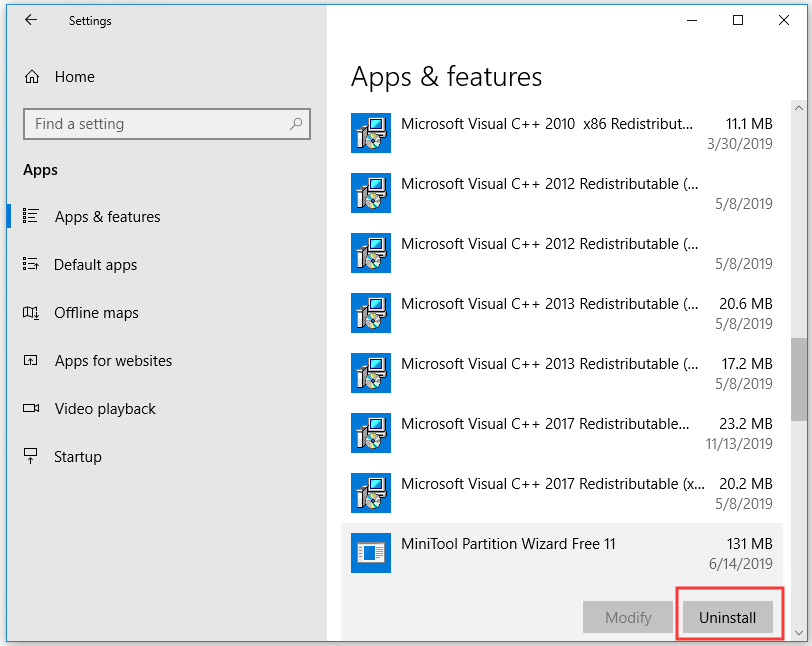Click the "3/30/2019" install date
The width and height of the screenshot is (812, 646).
[x=740, y=144]
